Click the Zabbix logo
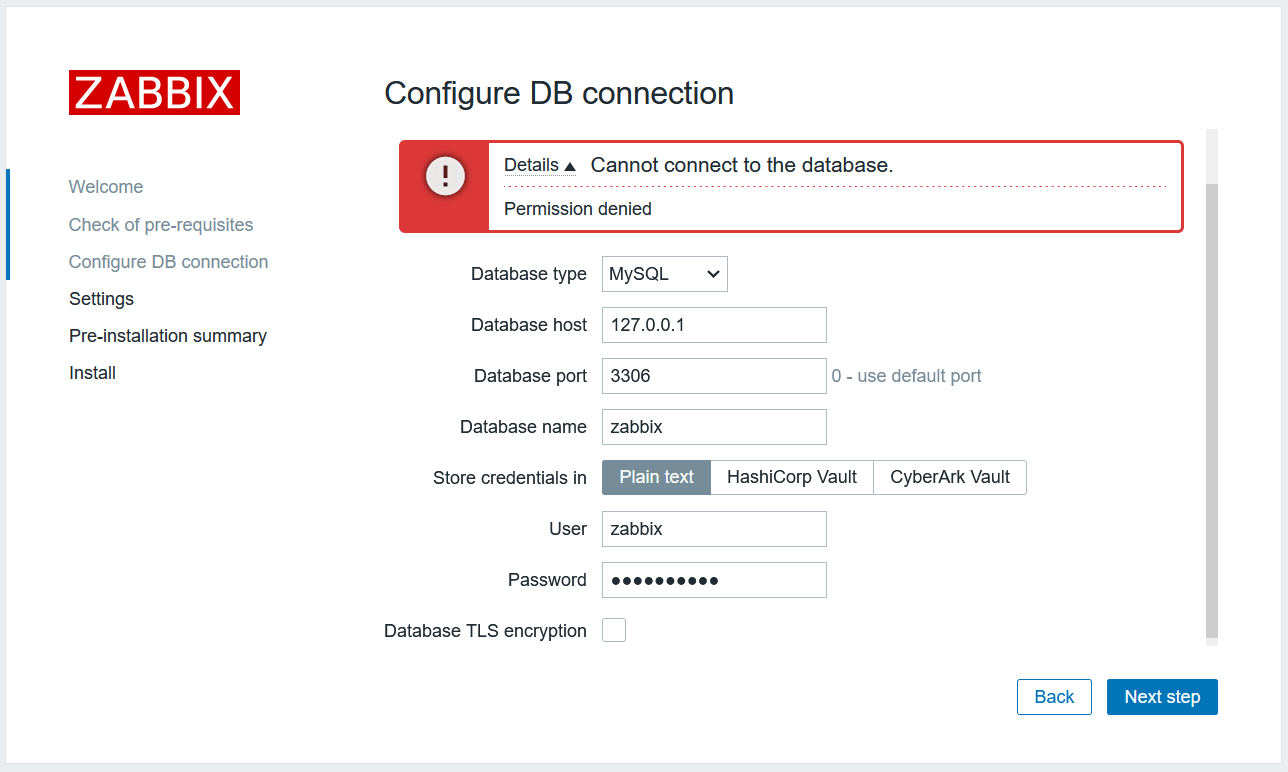 click(x=154, y=92)
